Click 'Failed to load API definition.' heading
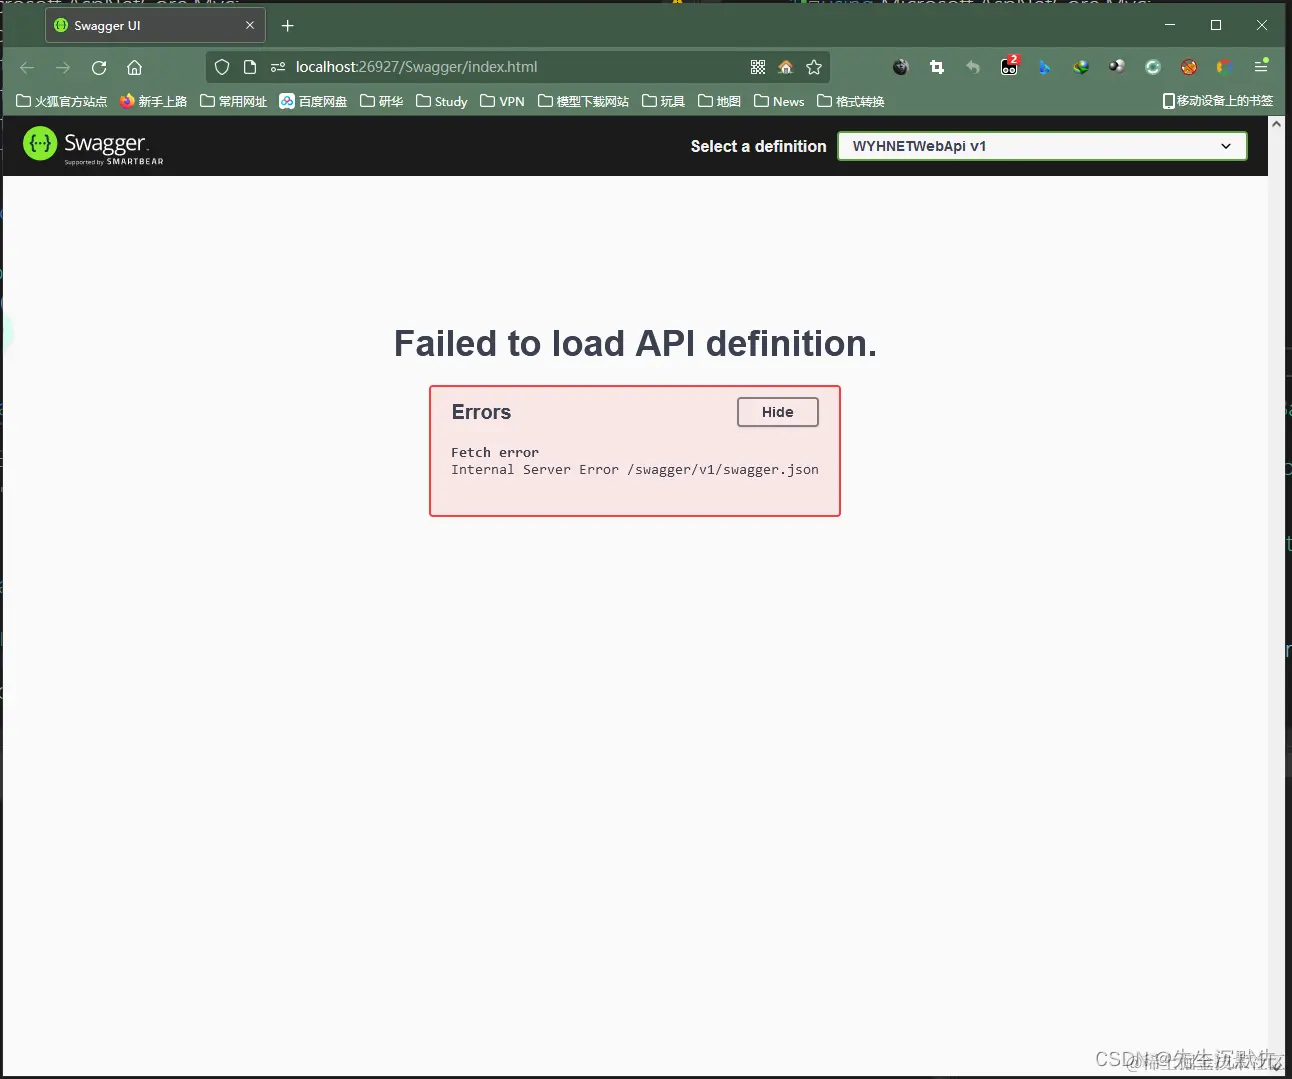1292x1079 pixels. tap(635, 343)
